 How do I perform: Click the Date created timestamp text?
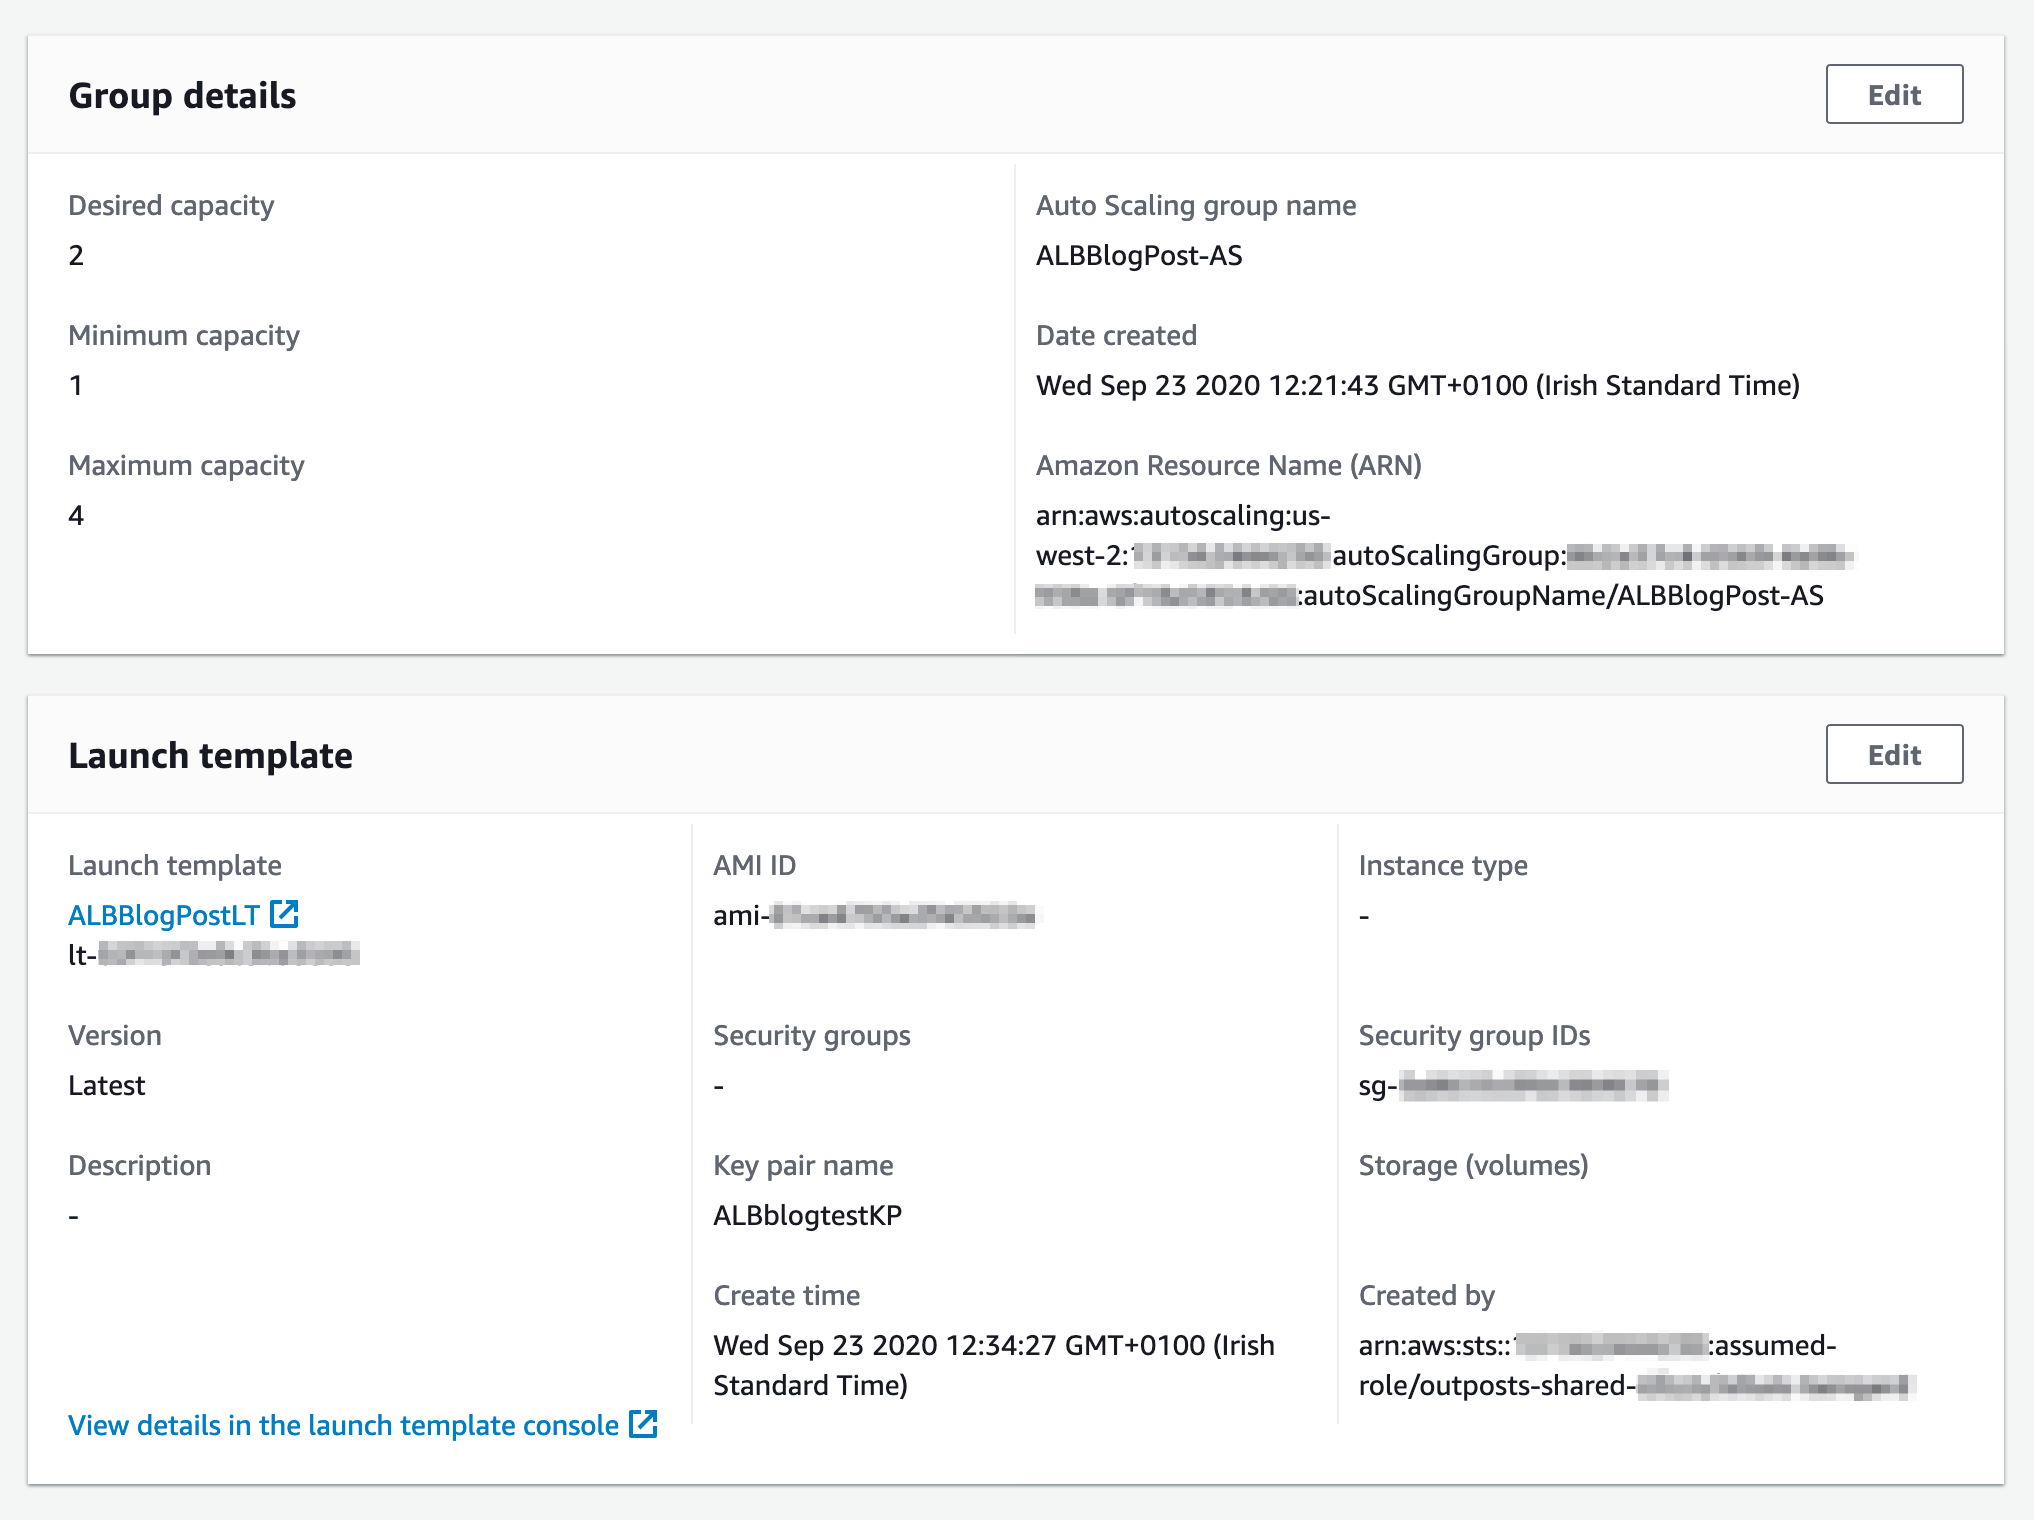[1417, 386]
